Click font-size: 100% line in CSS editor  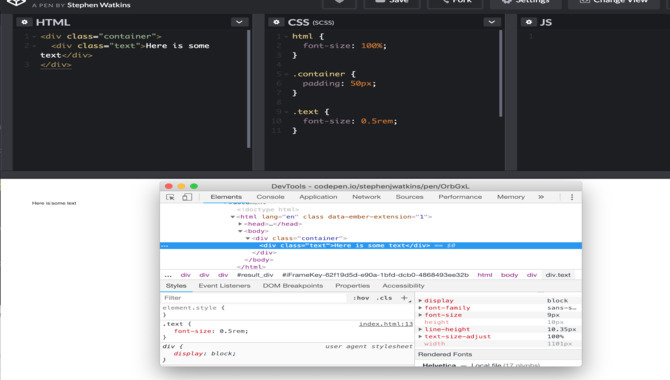coord(344,46)
